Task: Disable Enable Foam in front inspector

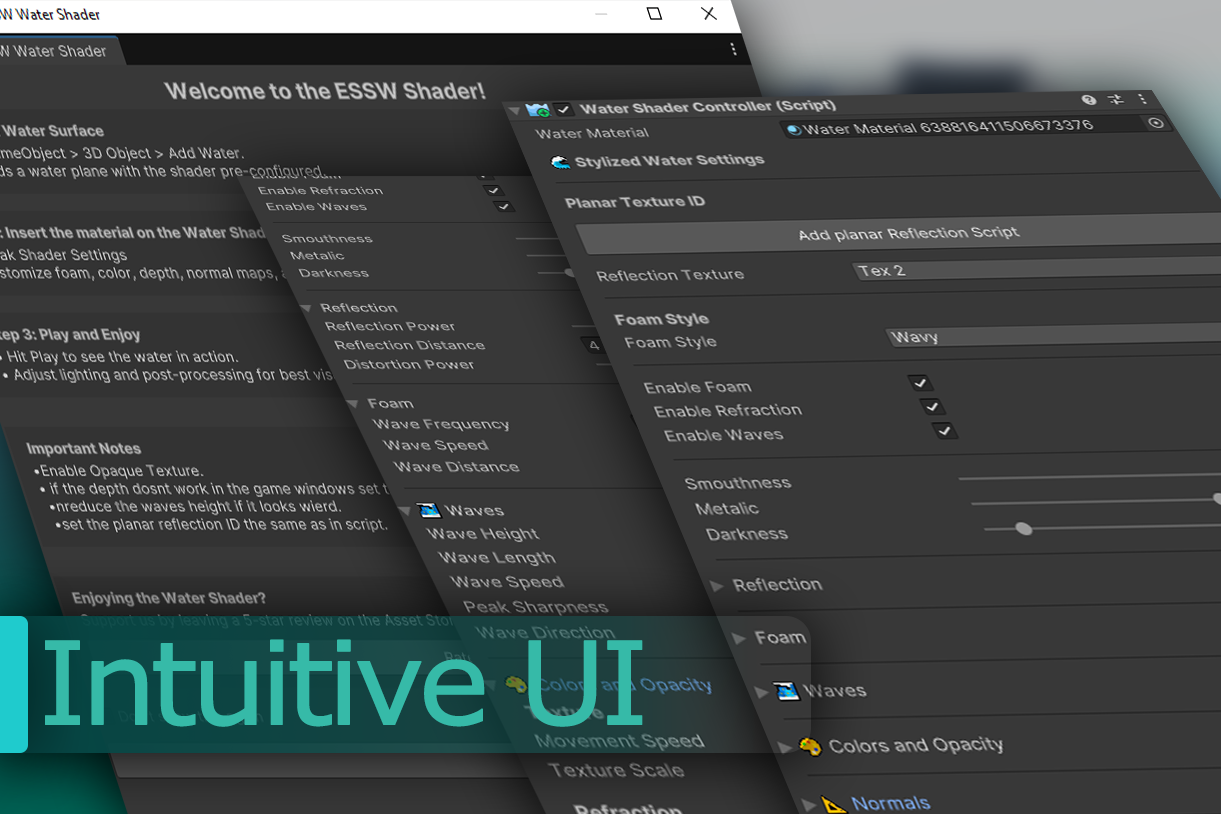Action: point(919,382)
